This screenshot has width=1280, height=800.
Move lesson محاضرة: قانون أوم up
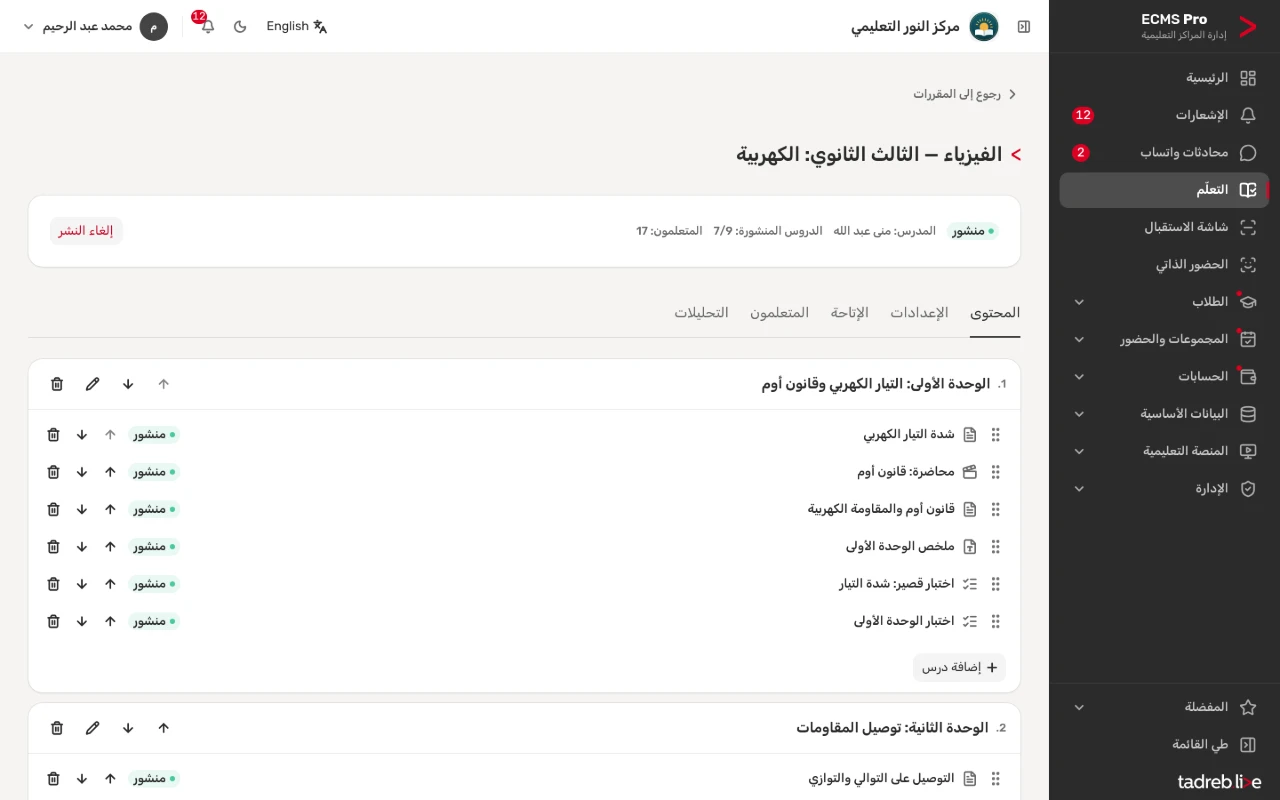tap(110, 472)
